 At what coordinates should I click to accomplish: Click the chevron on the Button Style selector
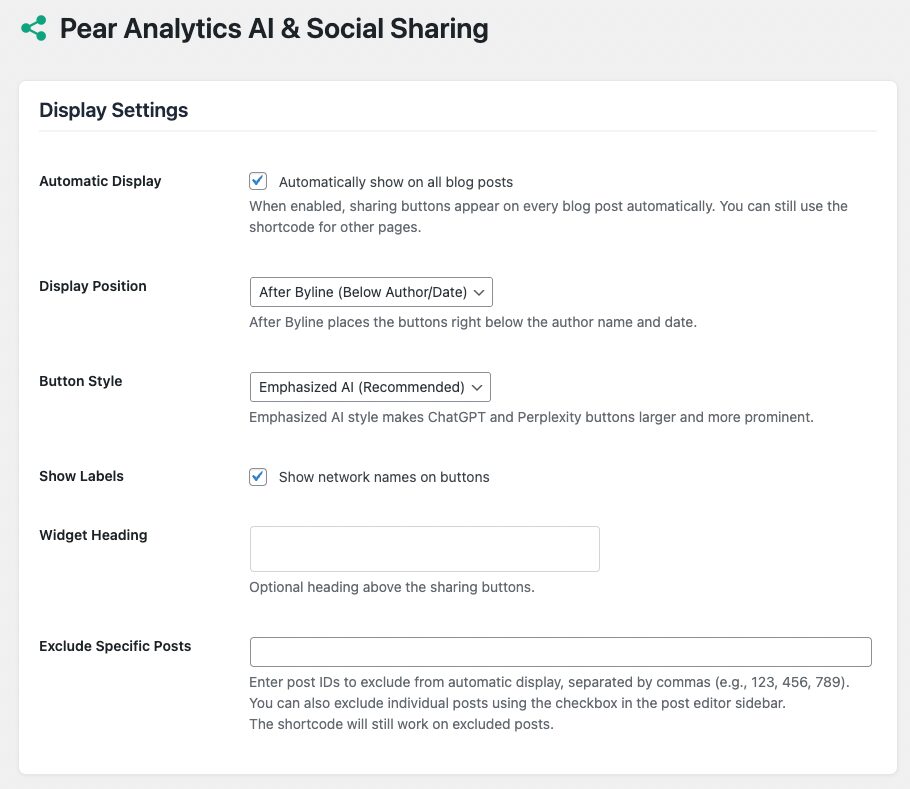click(478, 387)
